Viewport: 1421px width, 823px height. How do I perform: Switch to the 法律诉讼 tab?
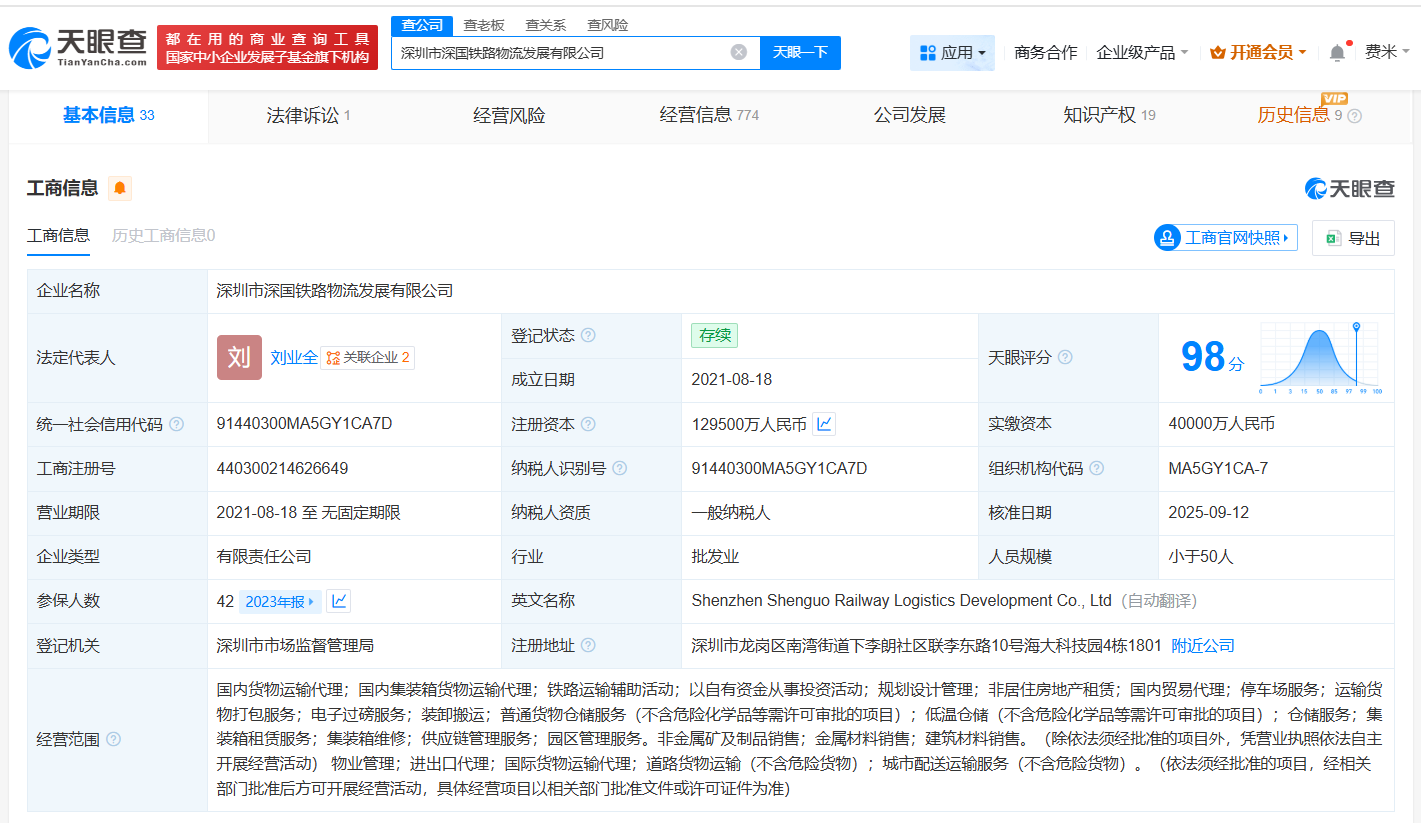(303, 115)
